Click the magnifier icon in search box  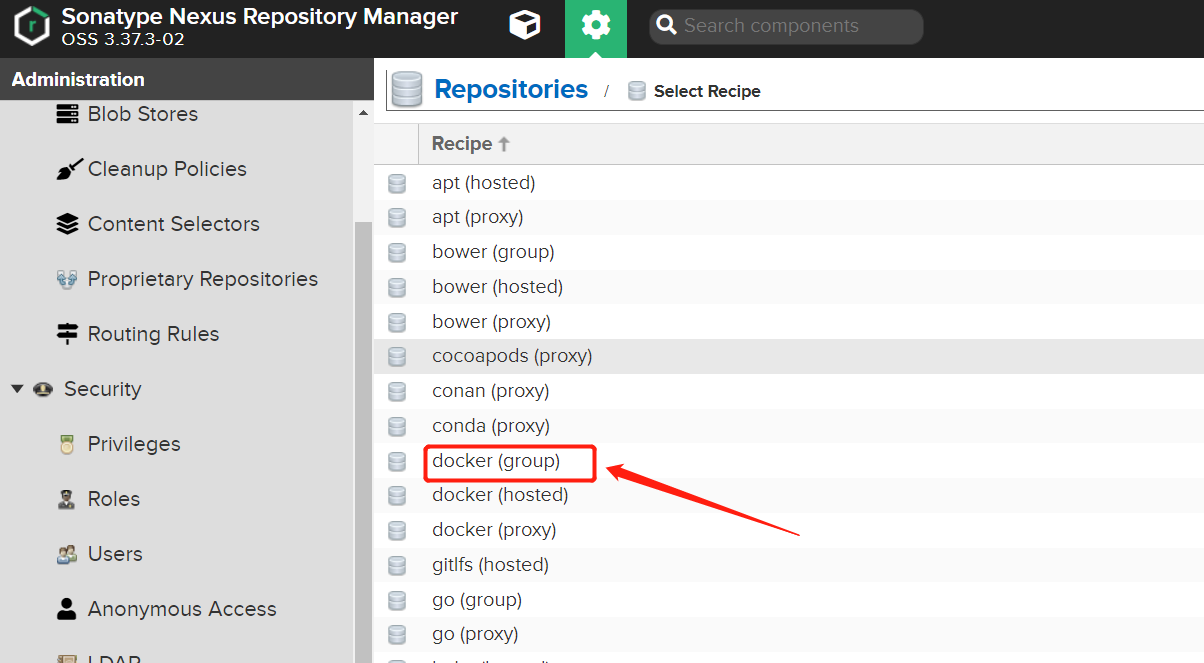667,27
